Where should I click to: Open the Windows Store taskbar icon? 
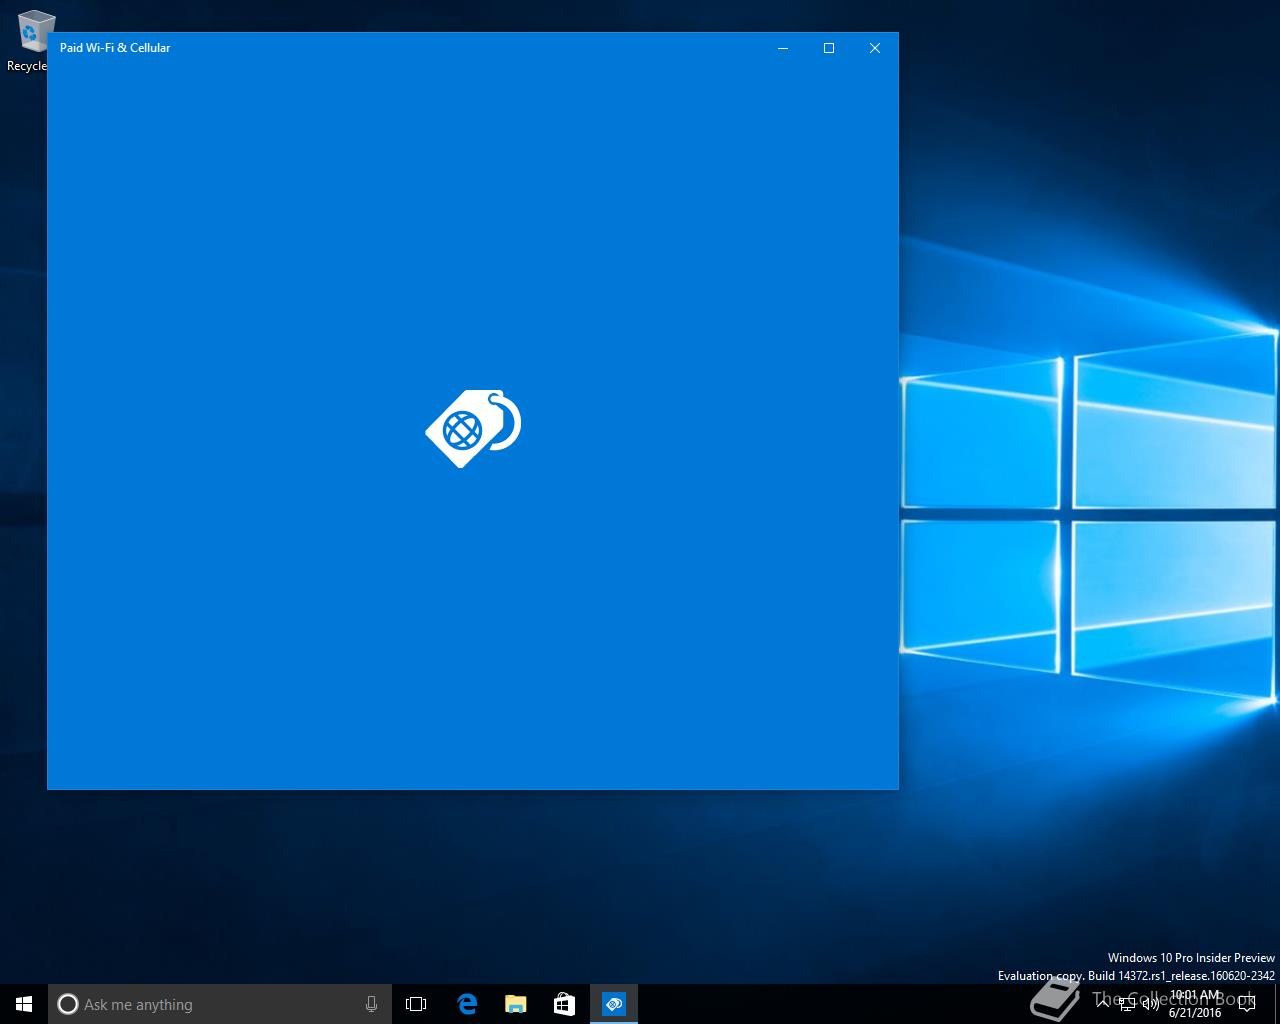click(564, 1004)
